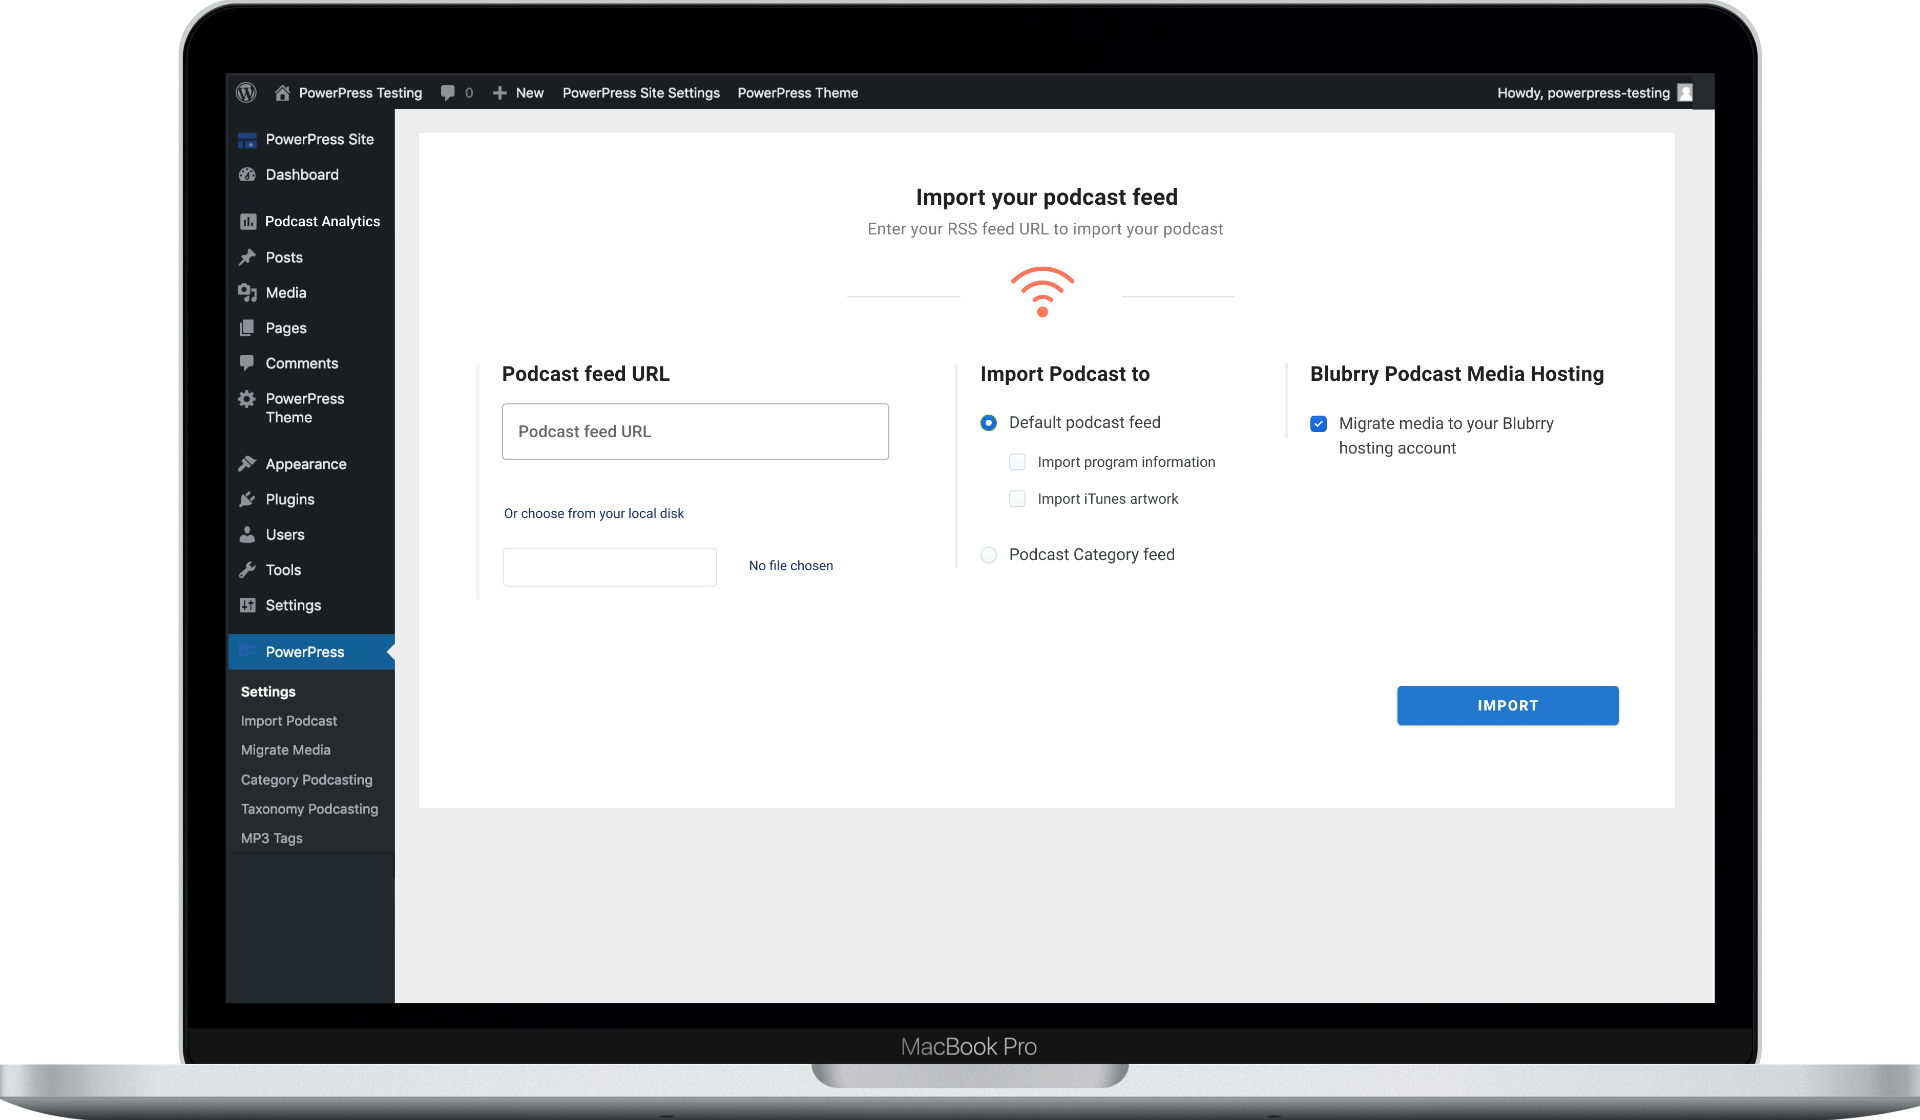The height and width of the screenshot is (1120, 1920).
Task: Click the Dashboard gauge icon
Action: [247, 174]
